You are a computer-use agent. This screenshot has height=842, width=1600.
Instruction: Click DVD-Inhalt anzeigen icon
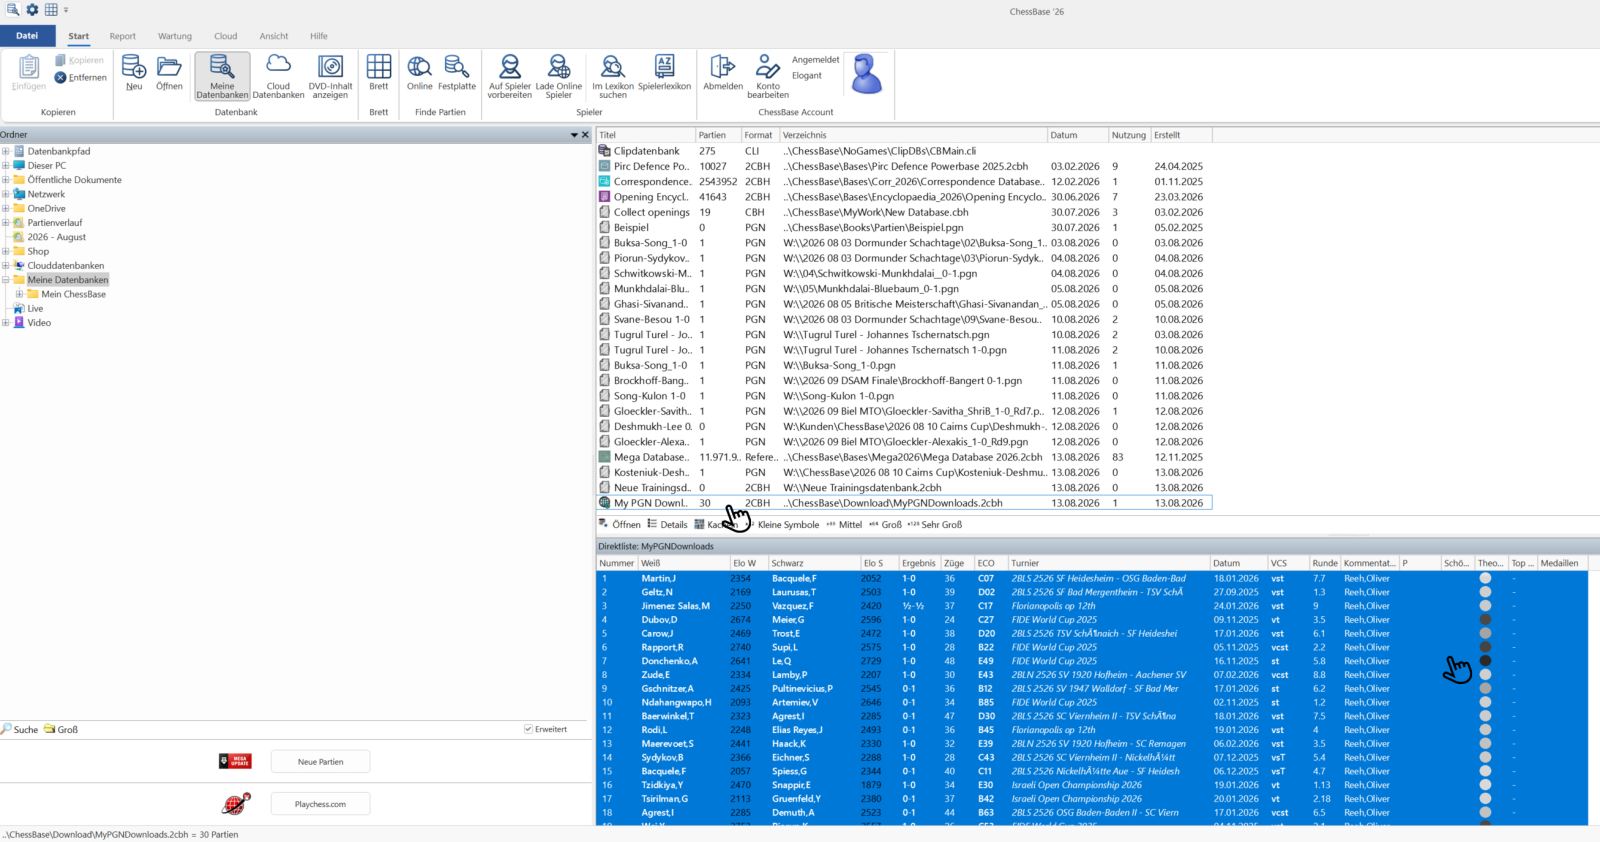click(x=330, y=77)
